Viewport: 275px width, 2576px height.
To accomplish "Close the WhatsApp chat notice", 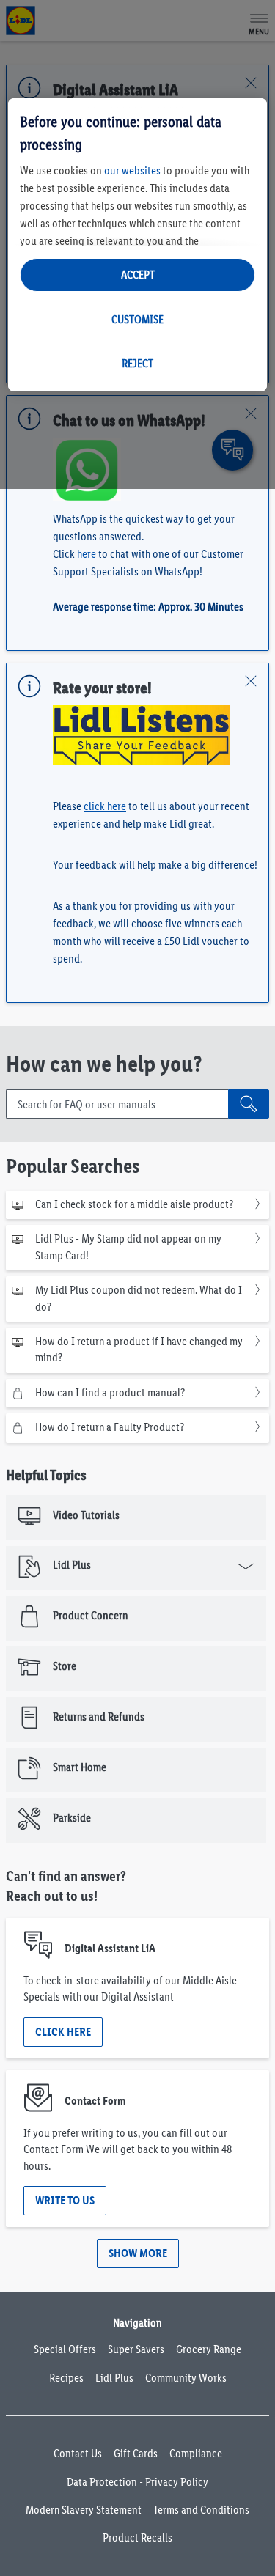I will click(x=251, y=413).
